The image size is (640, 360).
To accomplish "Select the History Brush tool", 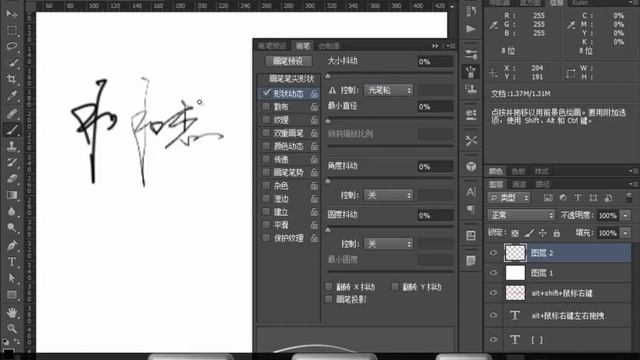I will click(x=12, y=162).
